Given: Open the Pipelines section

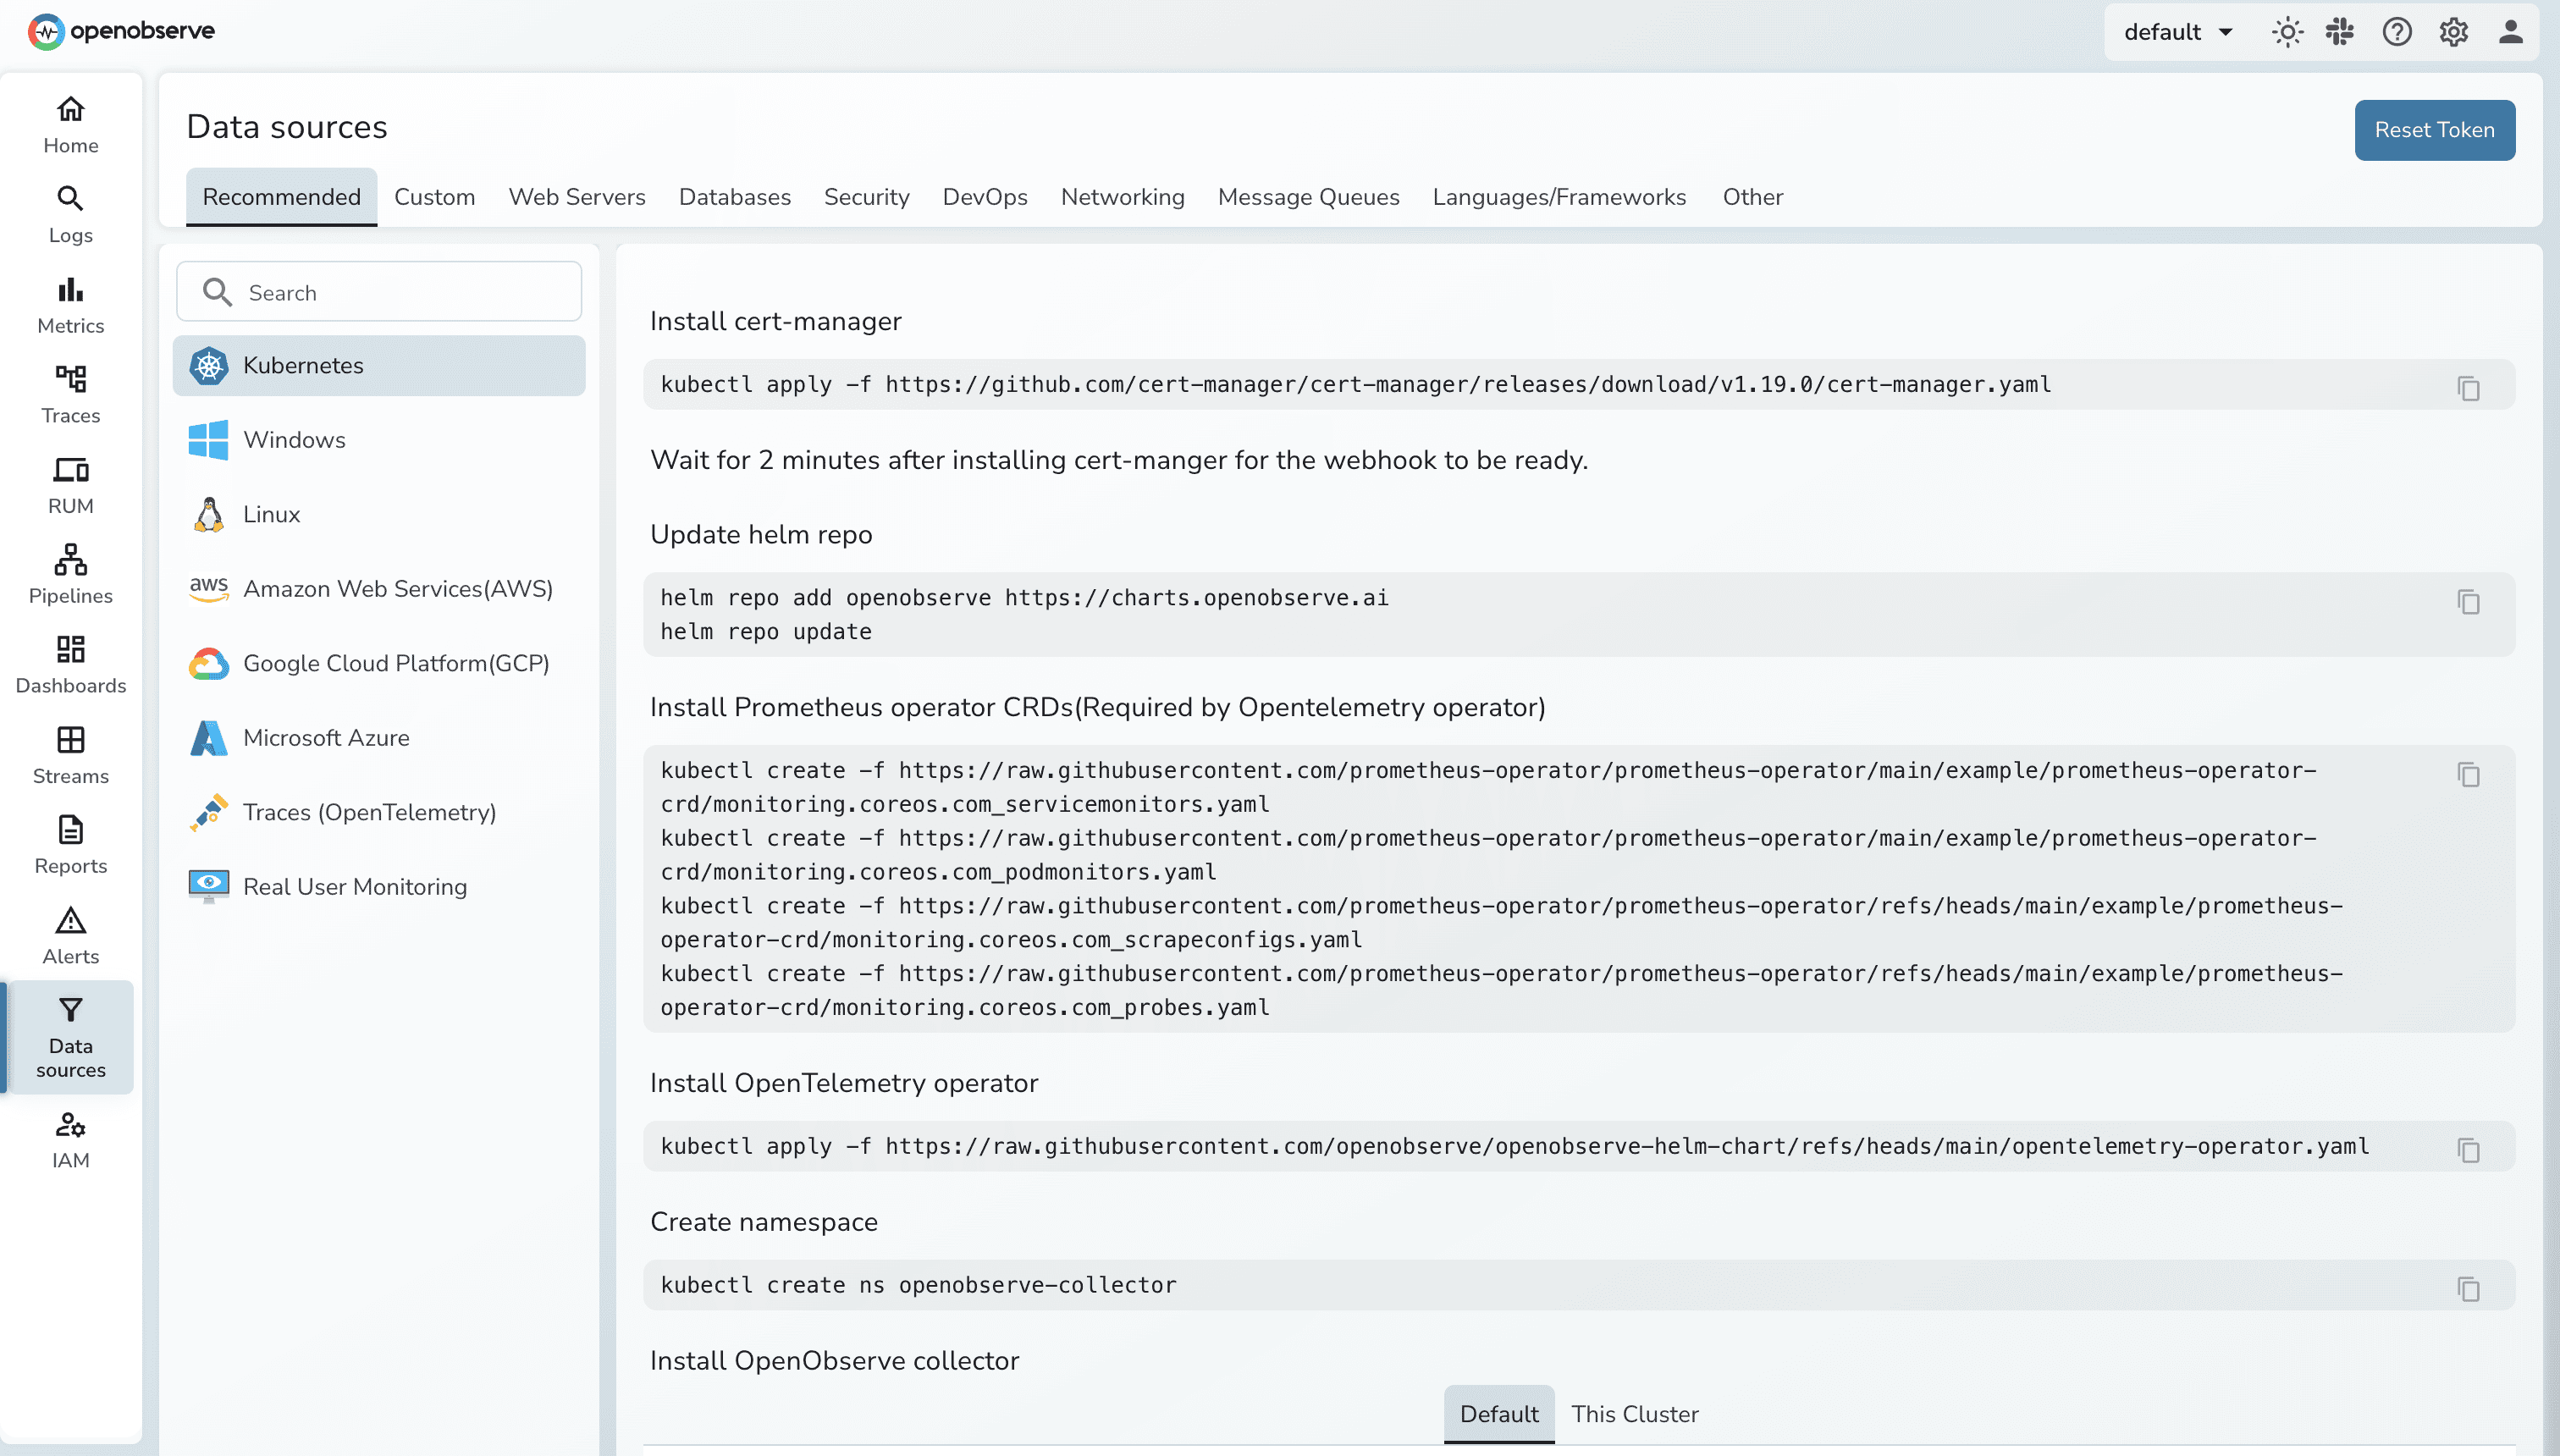Looking at the screenshot, I should pyautogui.click(x=69, y=573).
